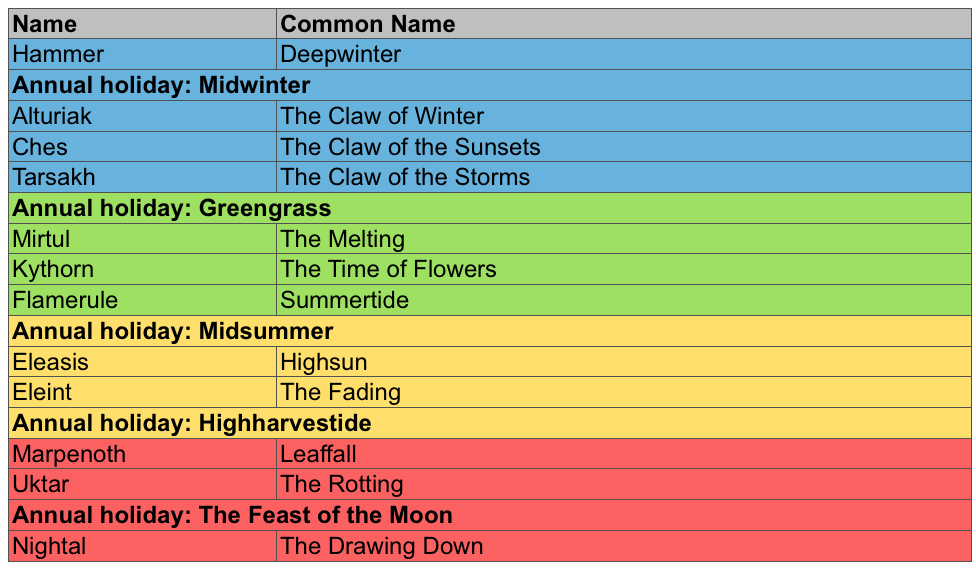Select the Eleint cell
Screen dimensions: 976x568
(143, 392)
